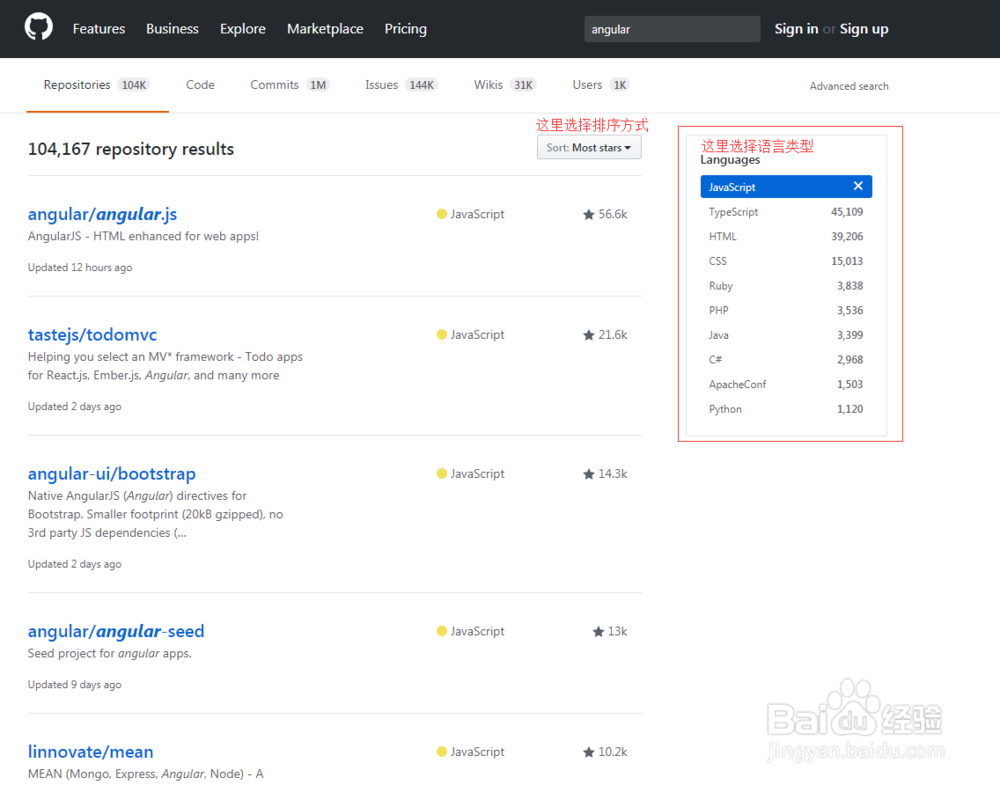
Task: Click star count 10.2k for linnovate/mean
Action: [605, 752]
